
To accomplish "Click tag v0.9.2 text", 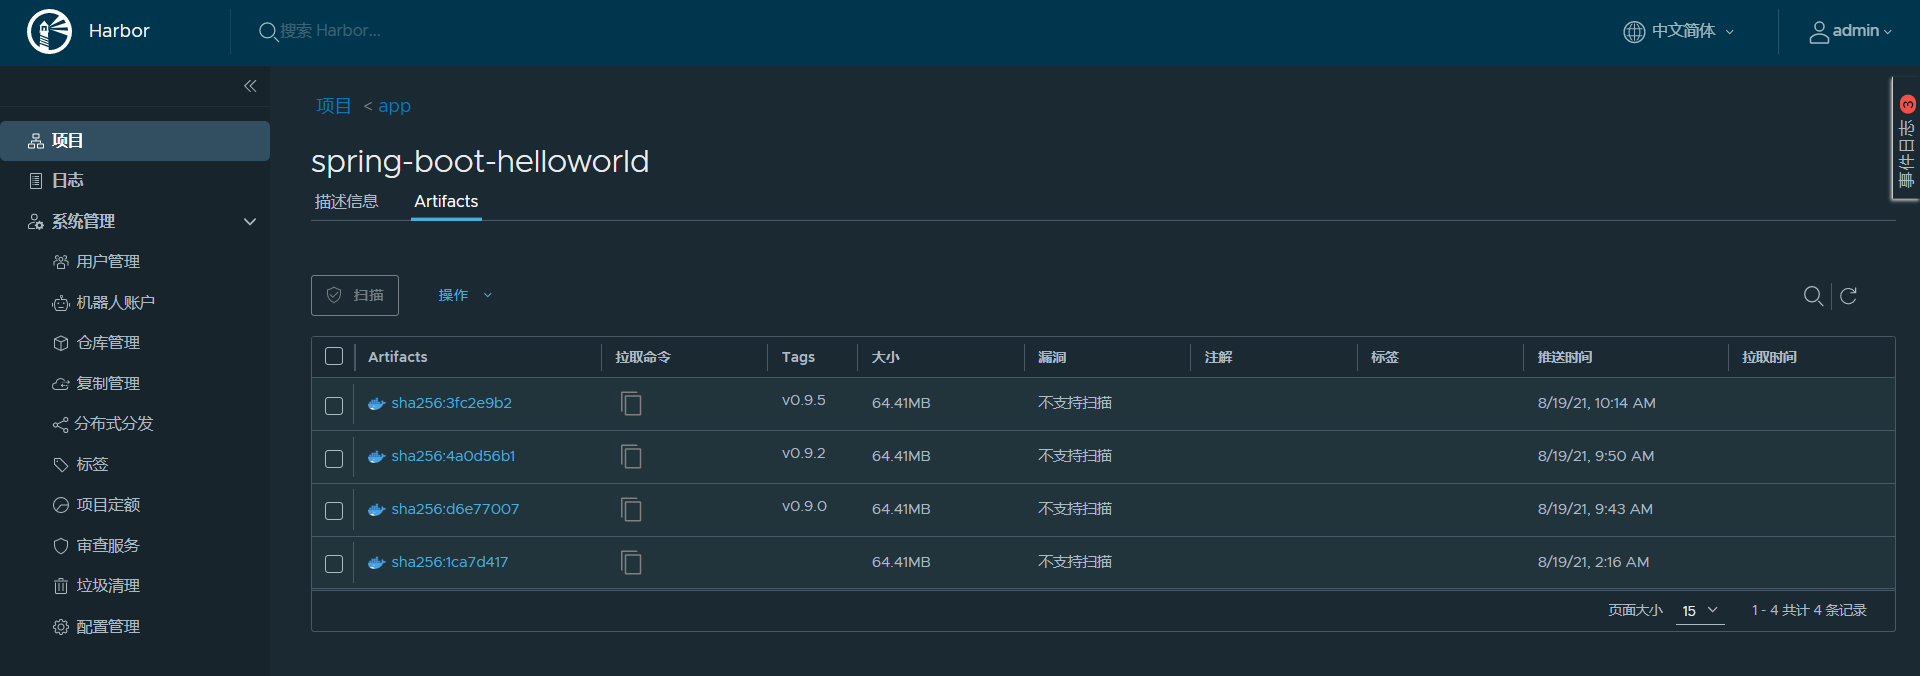I will point(804,453).
